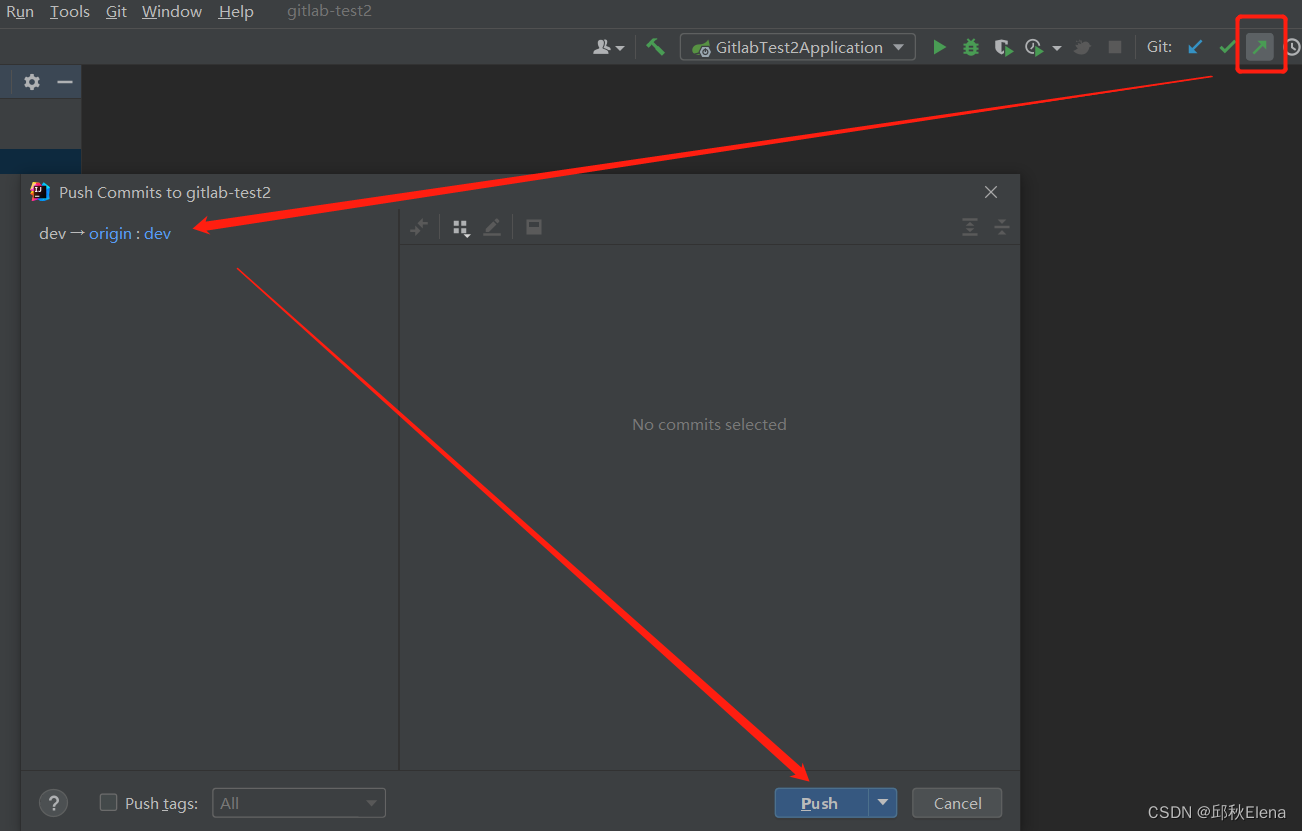
Task: Click the Profiler run icon
Action: point(1034,47)
